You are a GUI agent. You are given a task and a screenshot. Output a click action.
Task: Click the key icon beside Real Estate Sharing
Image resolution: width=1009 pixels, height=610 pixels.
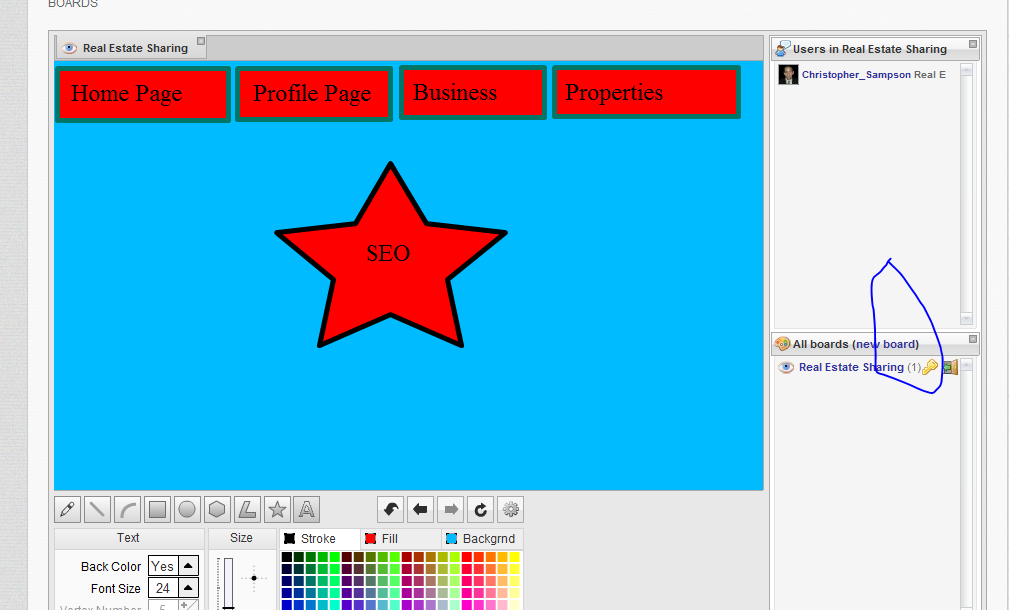tap(930, 367)
